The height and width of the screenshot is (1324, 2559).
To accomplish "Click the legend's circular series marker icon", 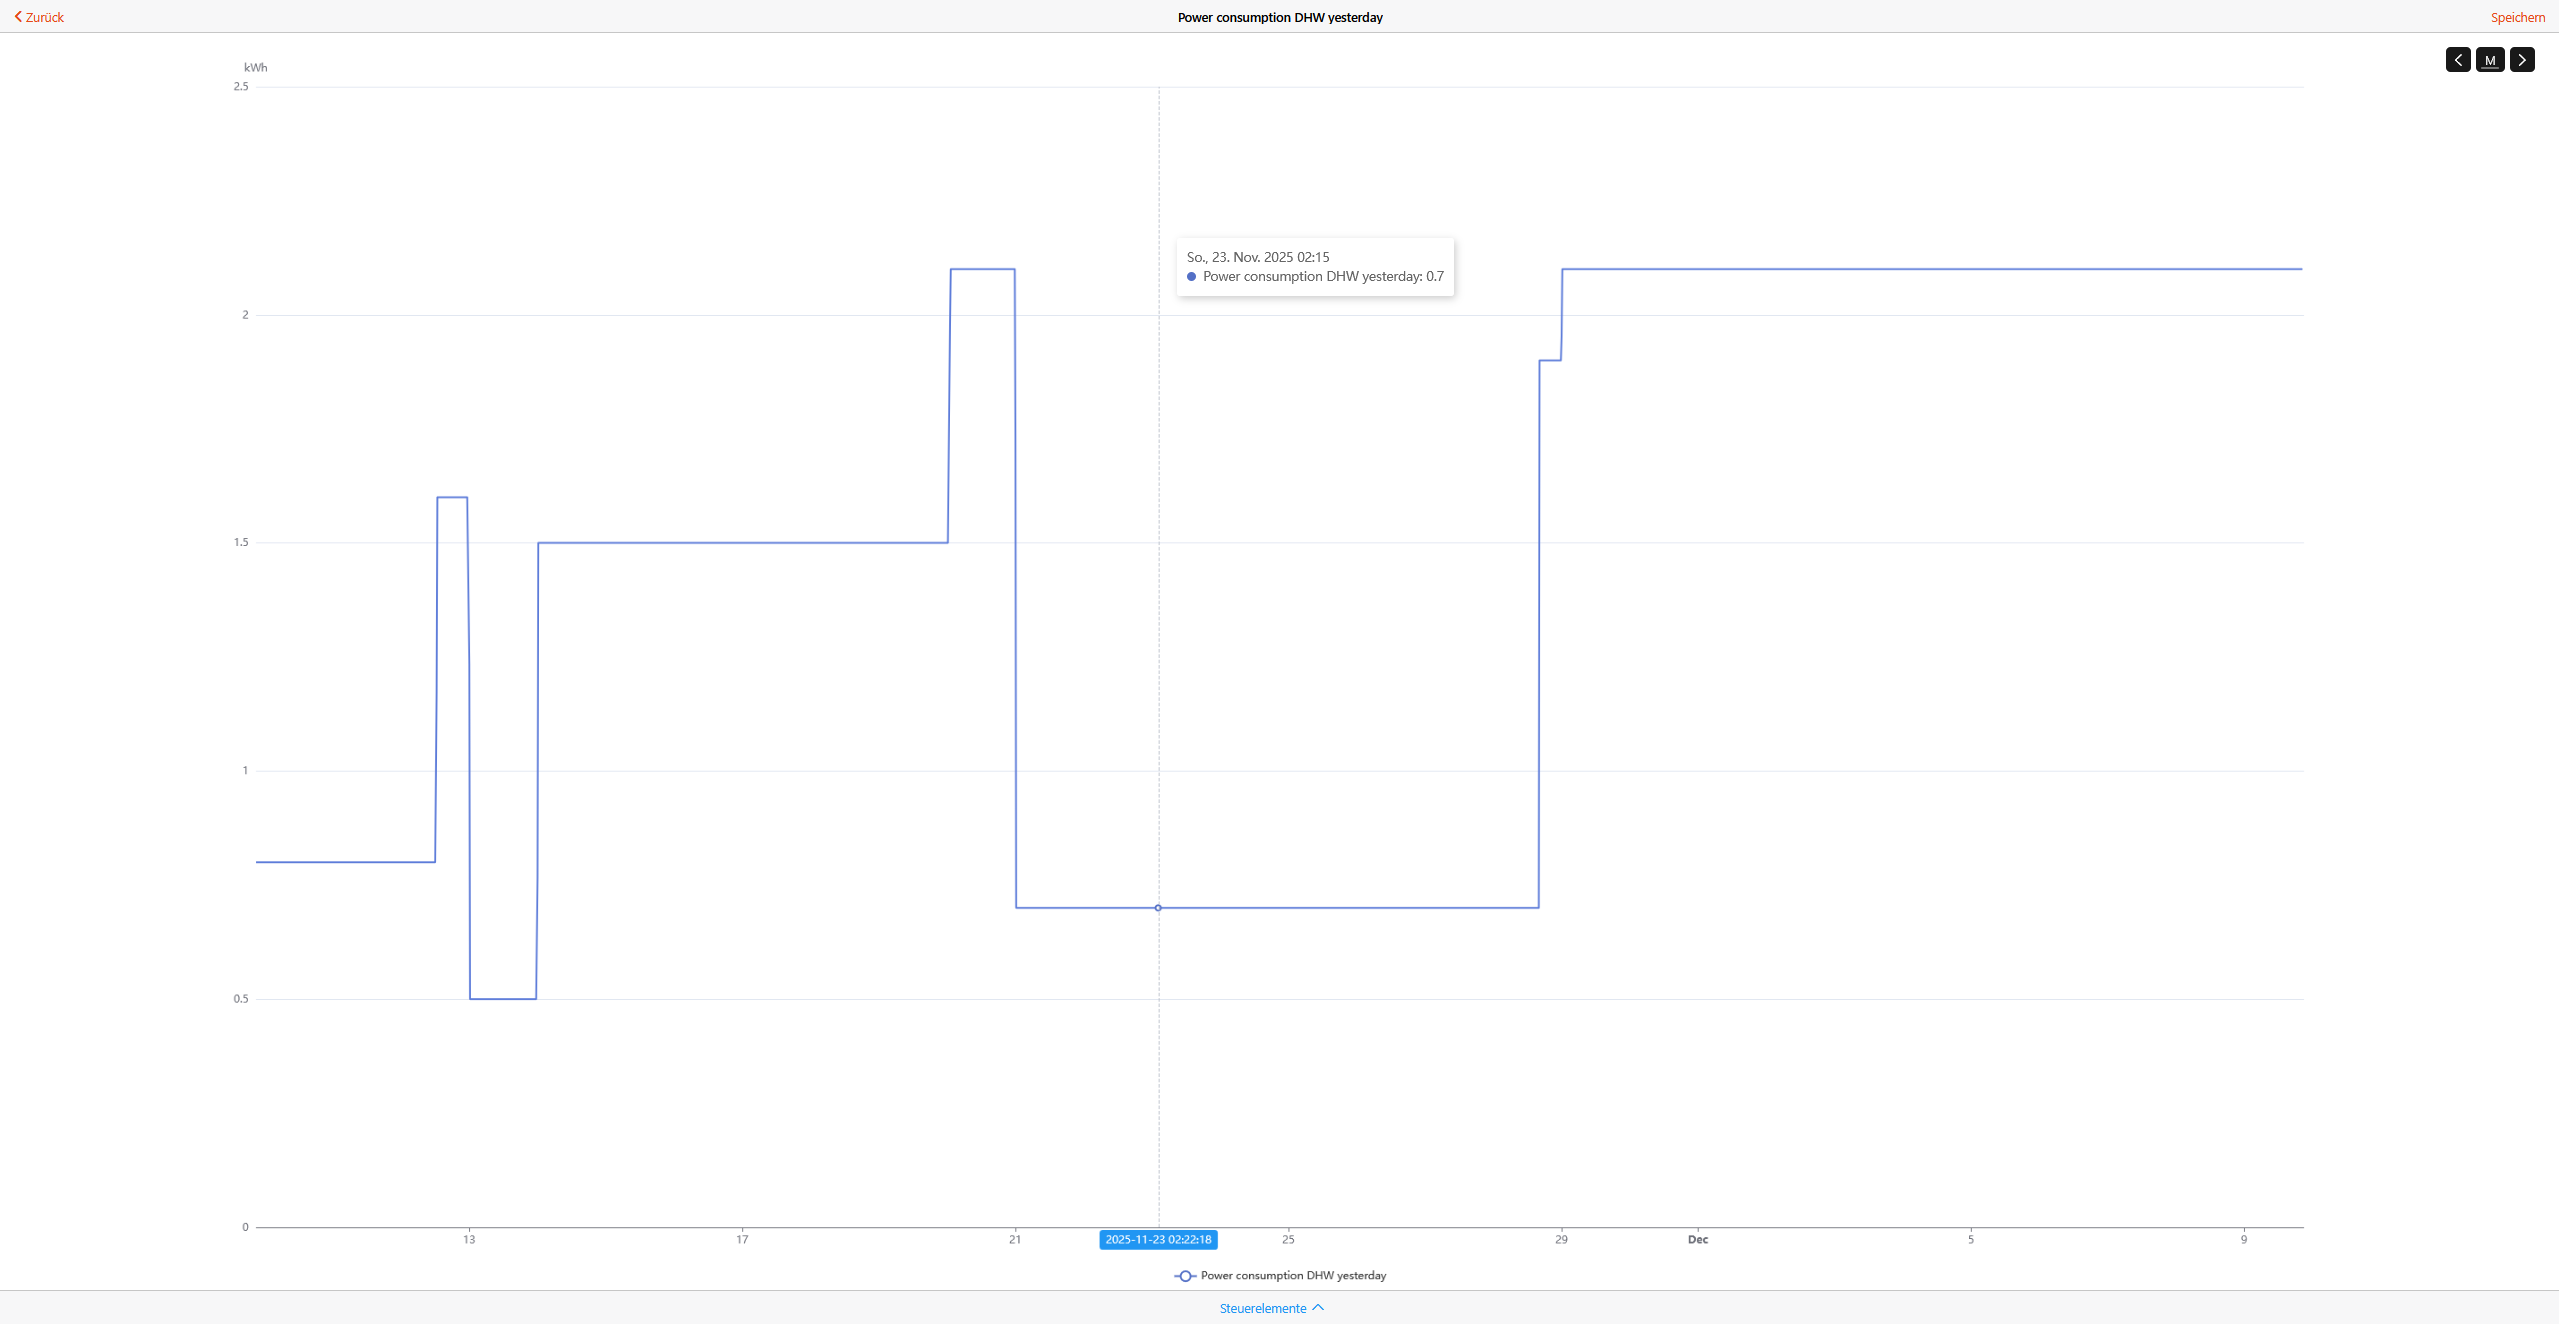I will click(x=1185, y=1276).
